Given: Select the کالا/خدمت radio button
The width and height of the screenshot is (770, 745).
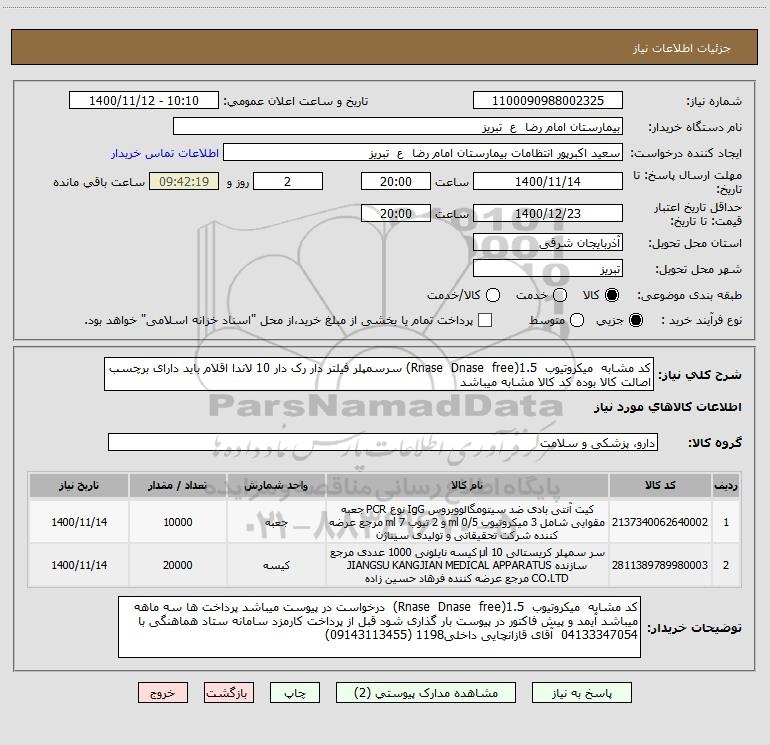Looking at the screenshot, I should (x=493, y=295).
